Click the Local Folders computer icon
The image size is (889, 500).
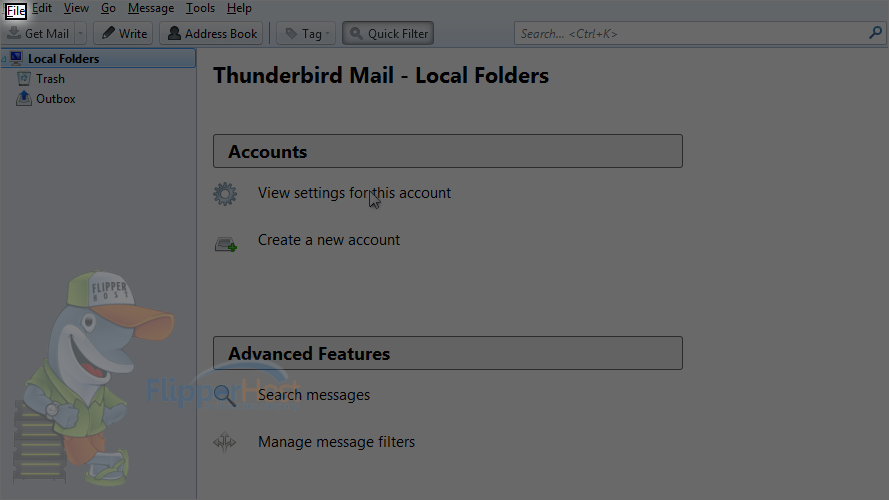click(x=16, y=58)
